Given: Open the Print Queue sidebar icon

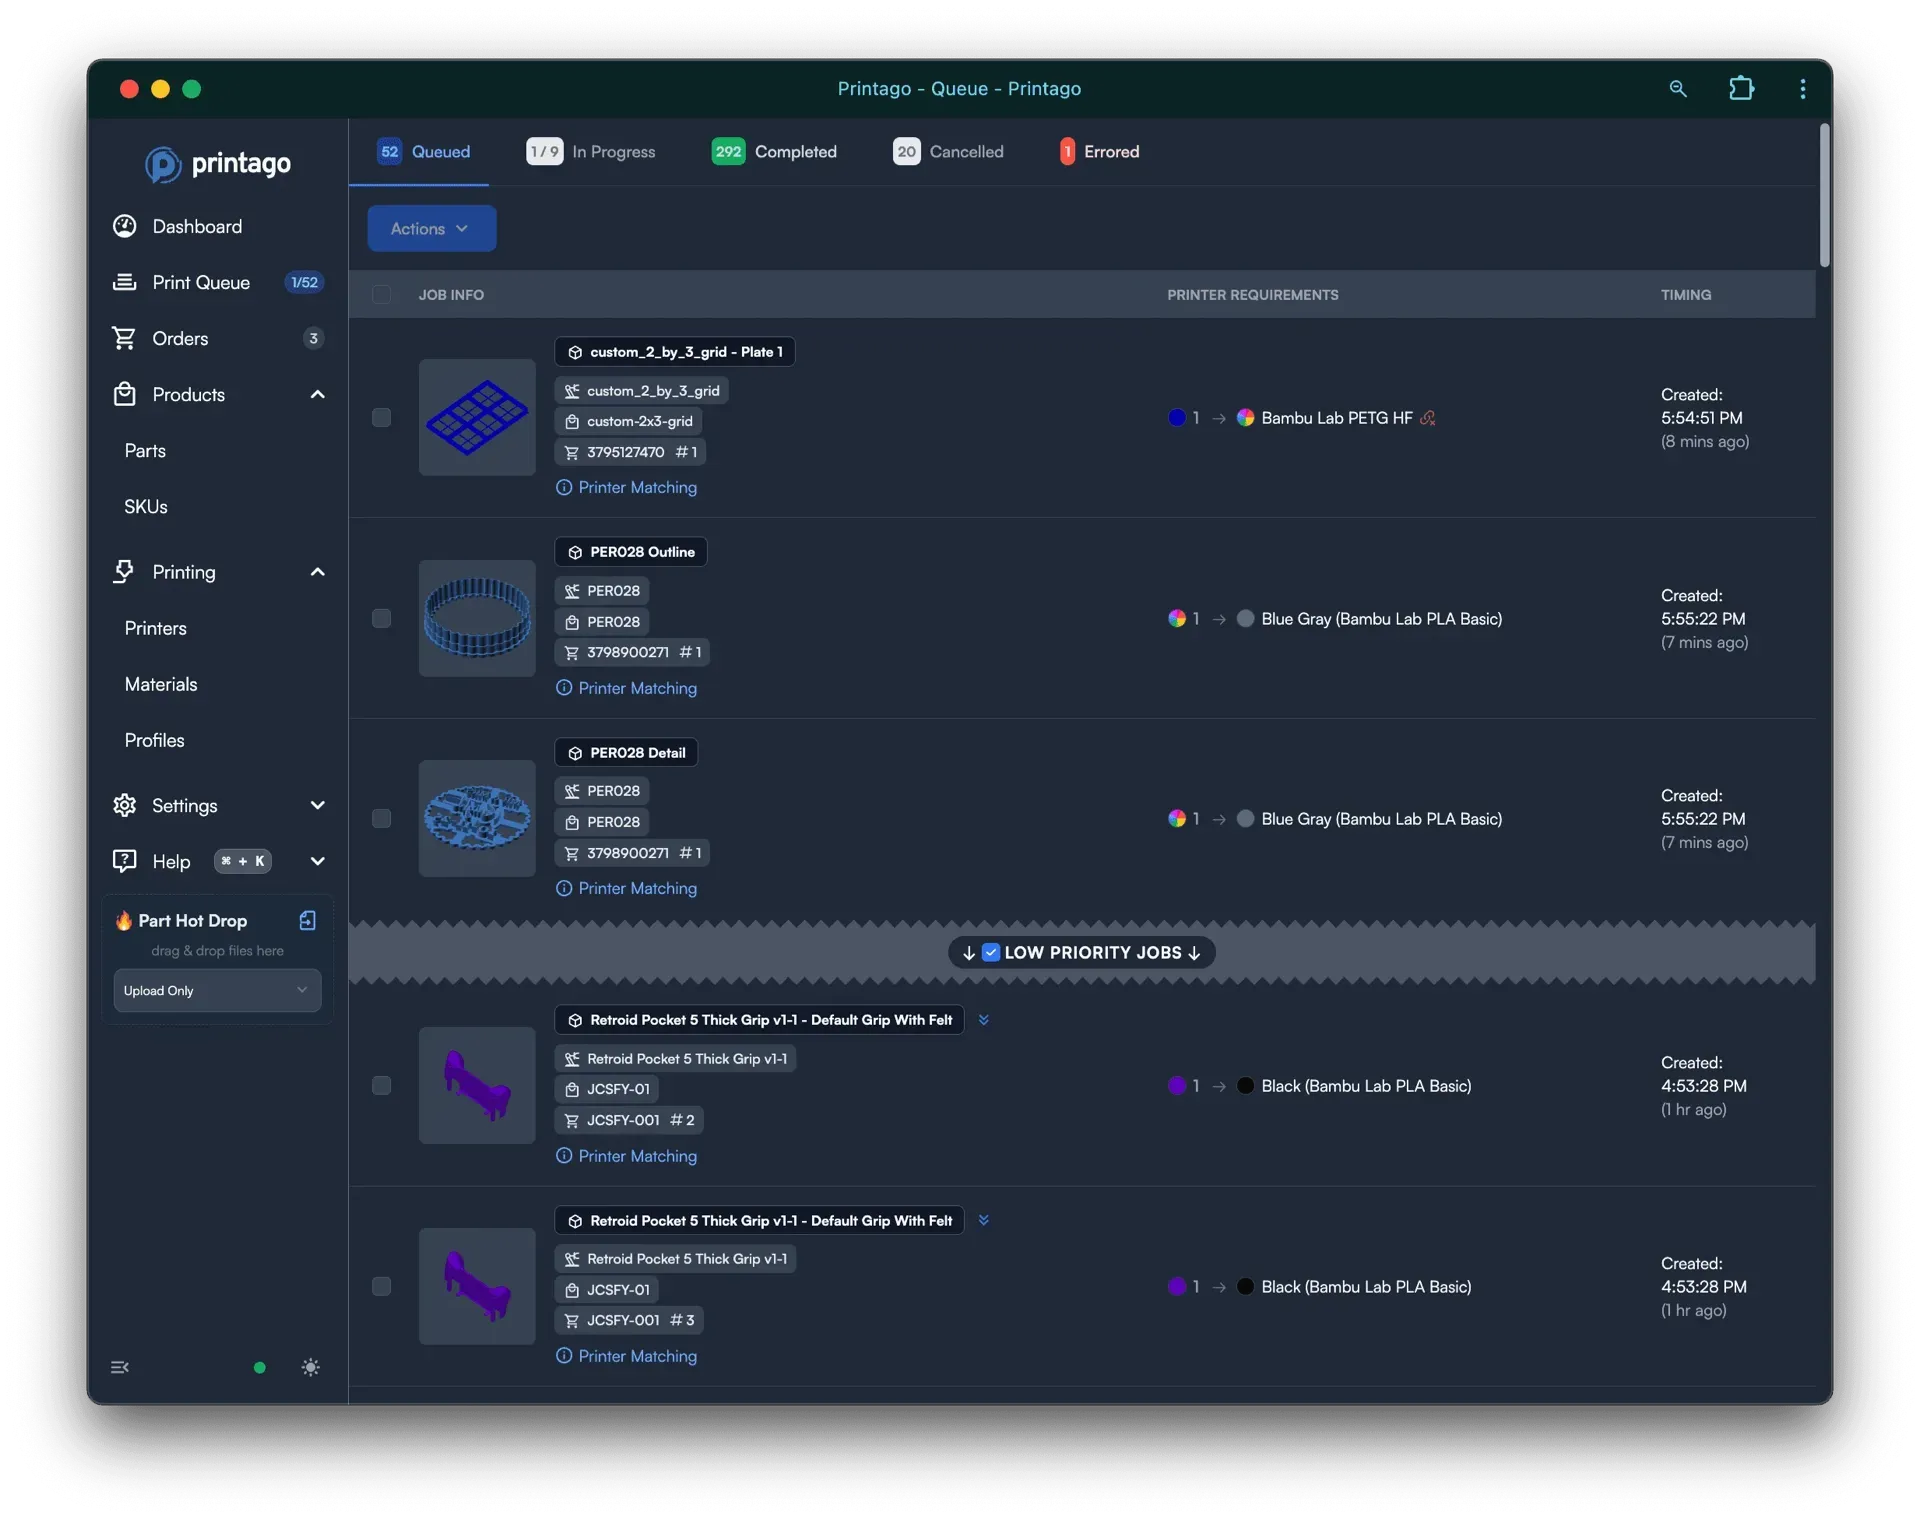Looking at the screenshot, I should click(x=124, y=282).
